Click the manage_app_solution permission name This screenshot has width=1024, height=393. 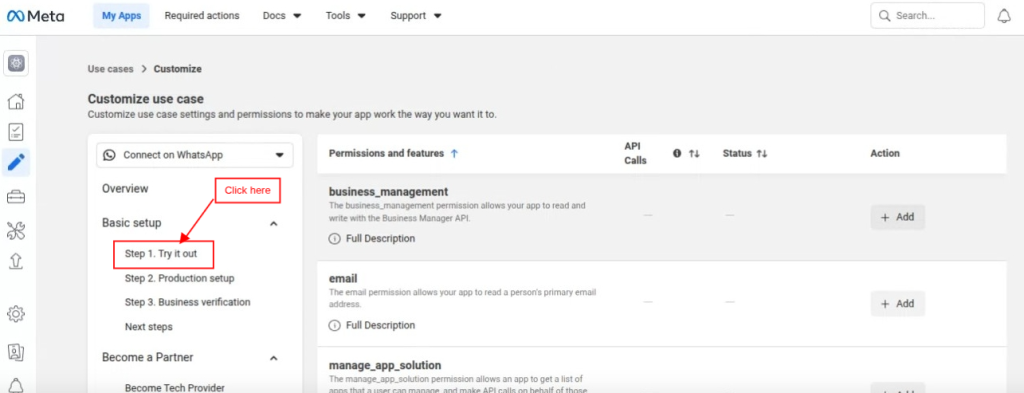click(x=385, y=365)
